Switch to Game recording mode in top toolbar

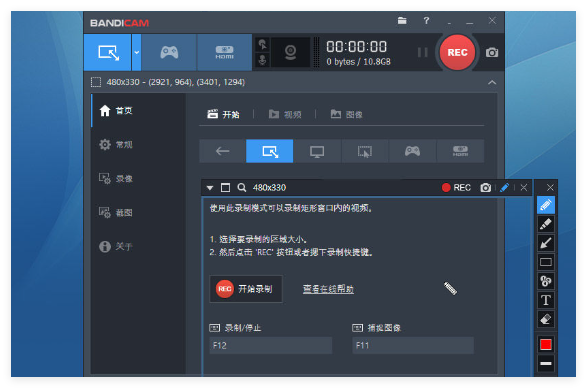pyautogui.click(x=169, y=52)
